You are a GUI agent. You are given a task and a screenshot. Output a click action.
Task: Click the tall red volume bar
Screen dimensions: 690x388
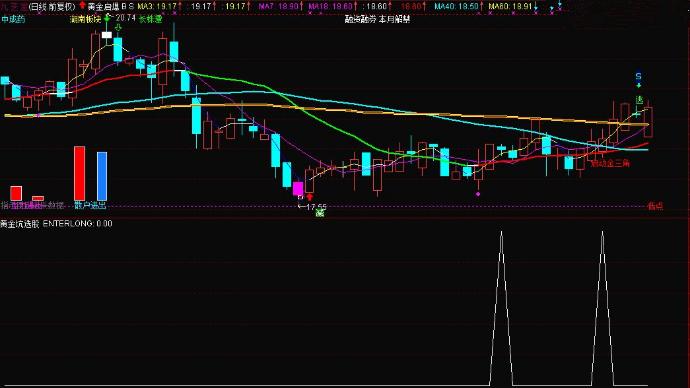[80, 173]
